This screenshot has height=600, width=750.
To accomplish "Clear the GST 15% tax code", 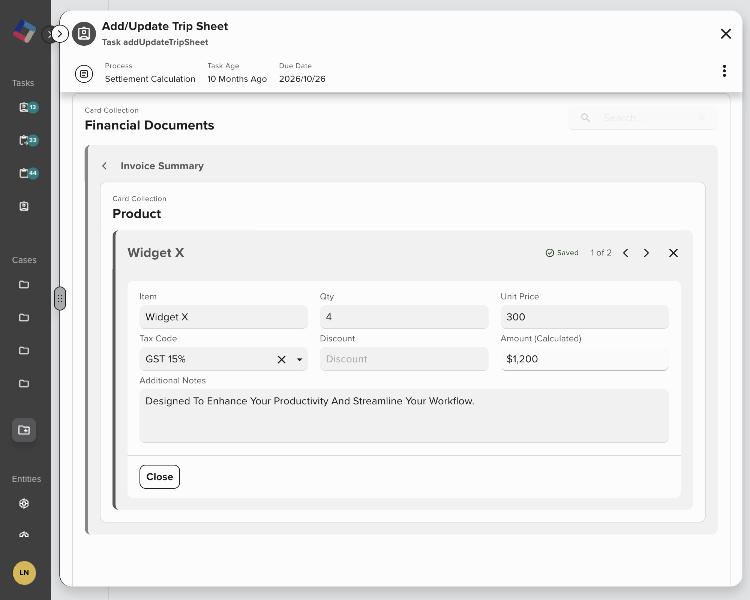I will pos(281,359).
